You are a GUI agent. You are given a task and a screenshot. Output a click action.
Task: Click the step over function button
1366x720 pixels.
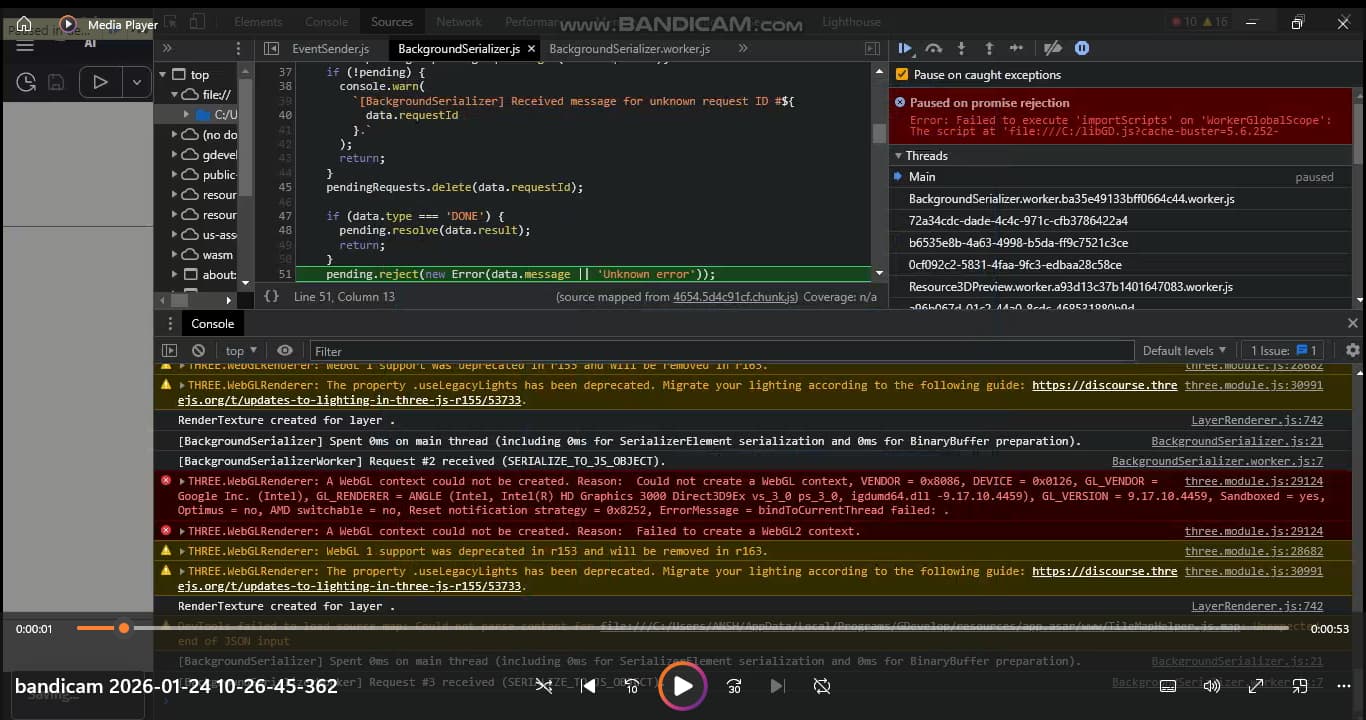[933, 48]
